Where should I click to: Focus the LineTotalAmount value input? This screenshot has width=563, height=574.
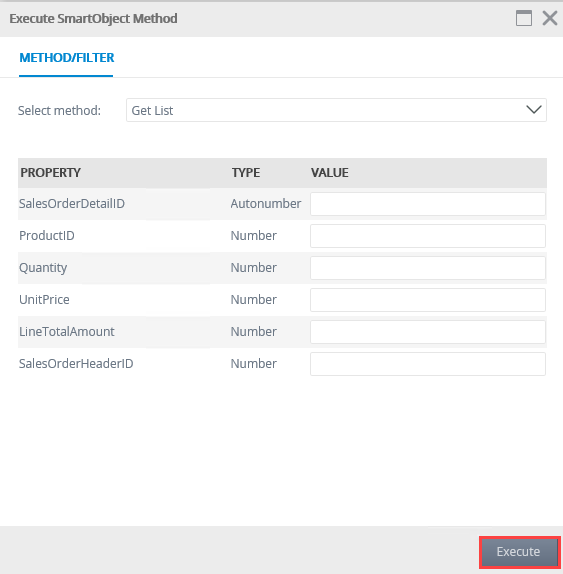(428, 332)
